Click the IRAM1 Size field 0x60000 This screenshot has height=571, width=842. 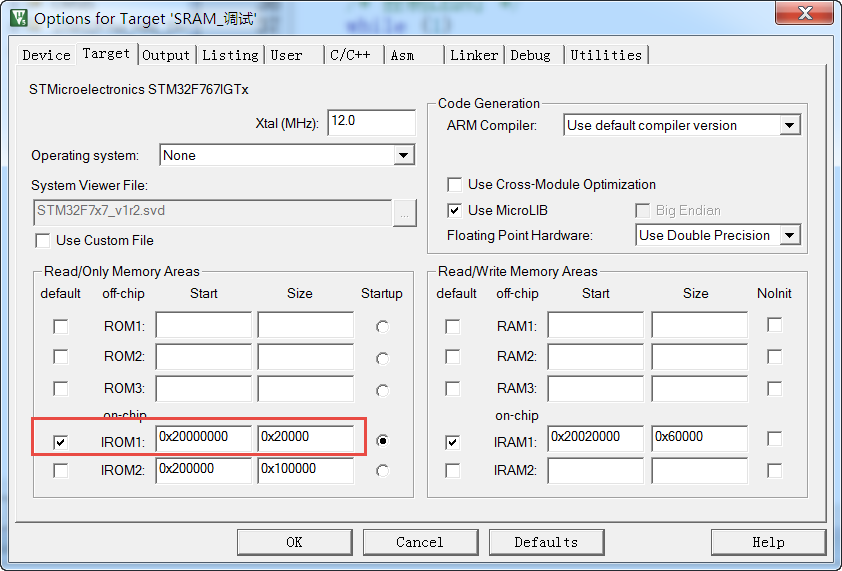[700, 438]
